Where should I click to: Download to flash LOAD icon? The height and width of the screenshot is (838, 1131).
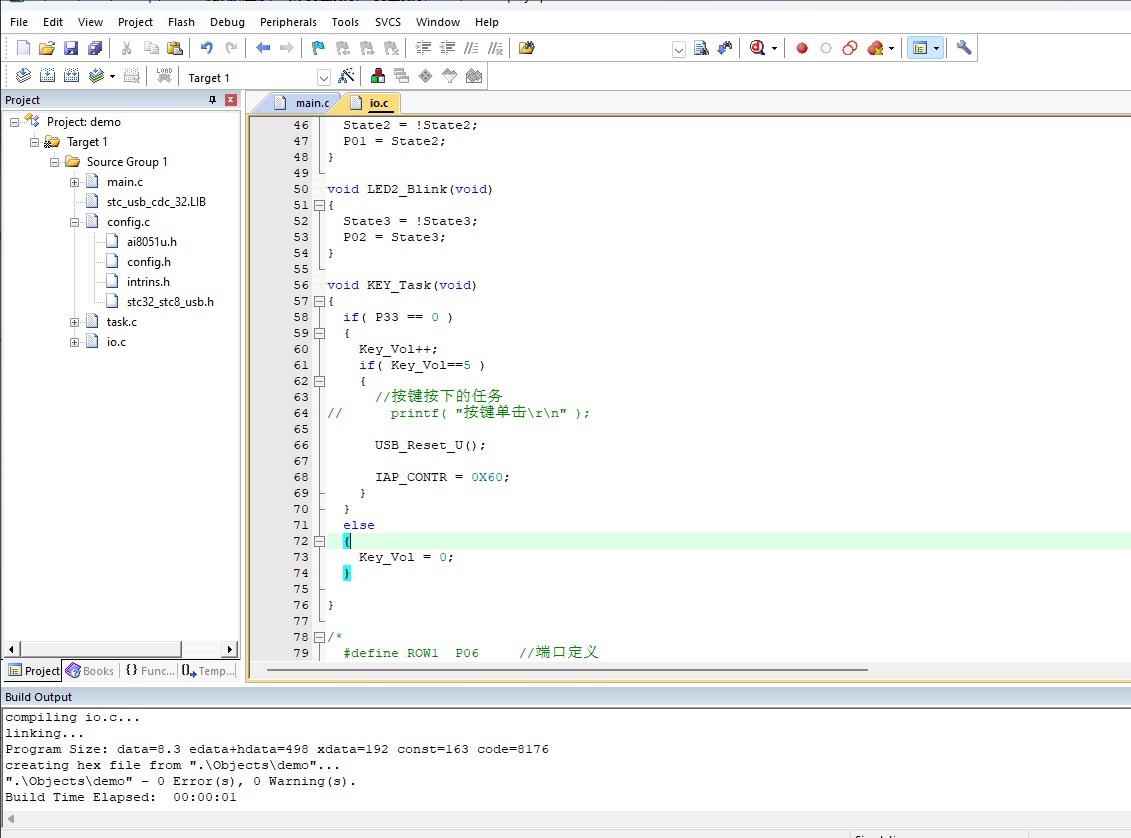click(x=164, y=76)
